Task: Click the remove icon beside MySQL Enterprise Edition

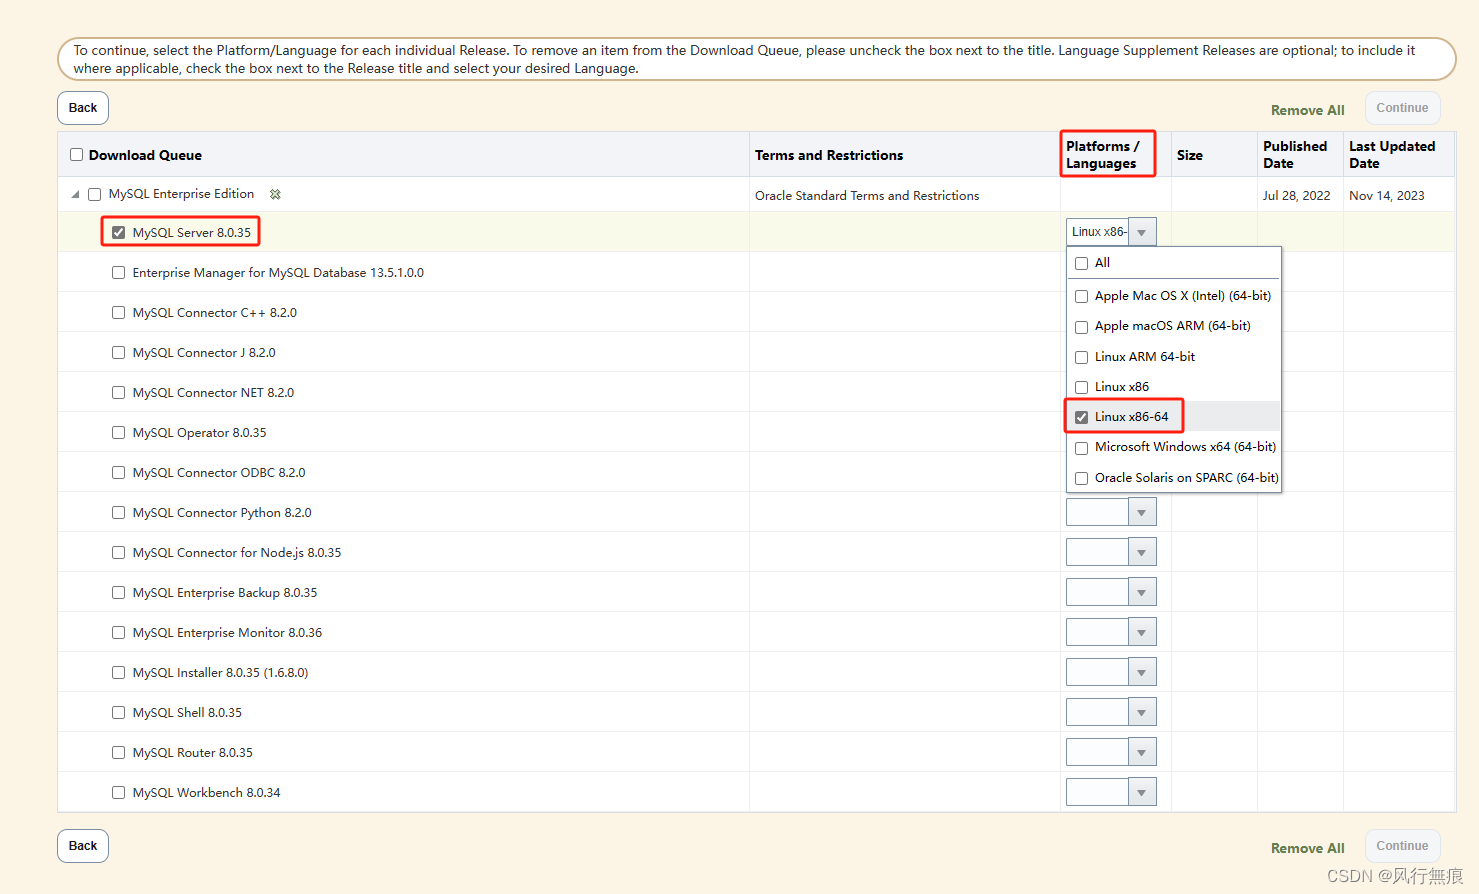Action: [x=275, y=194]
